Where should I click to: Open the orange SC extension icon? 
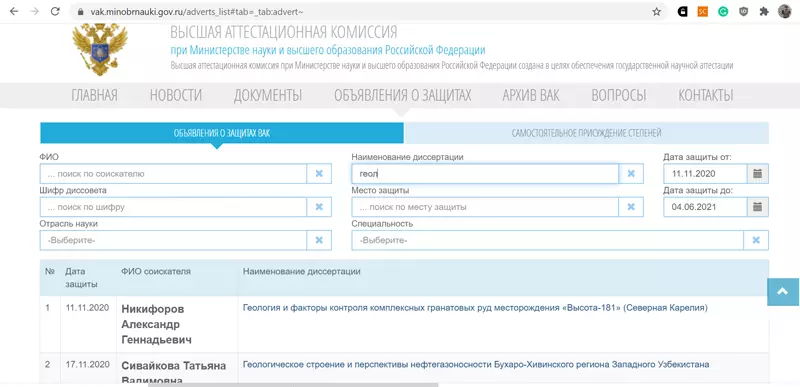703,11
